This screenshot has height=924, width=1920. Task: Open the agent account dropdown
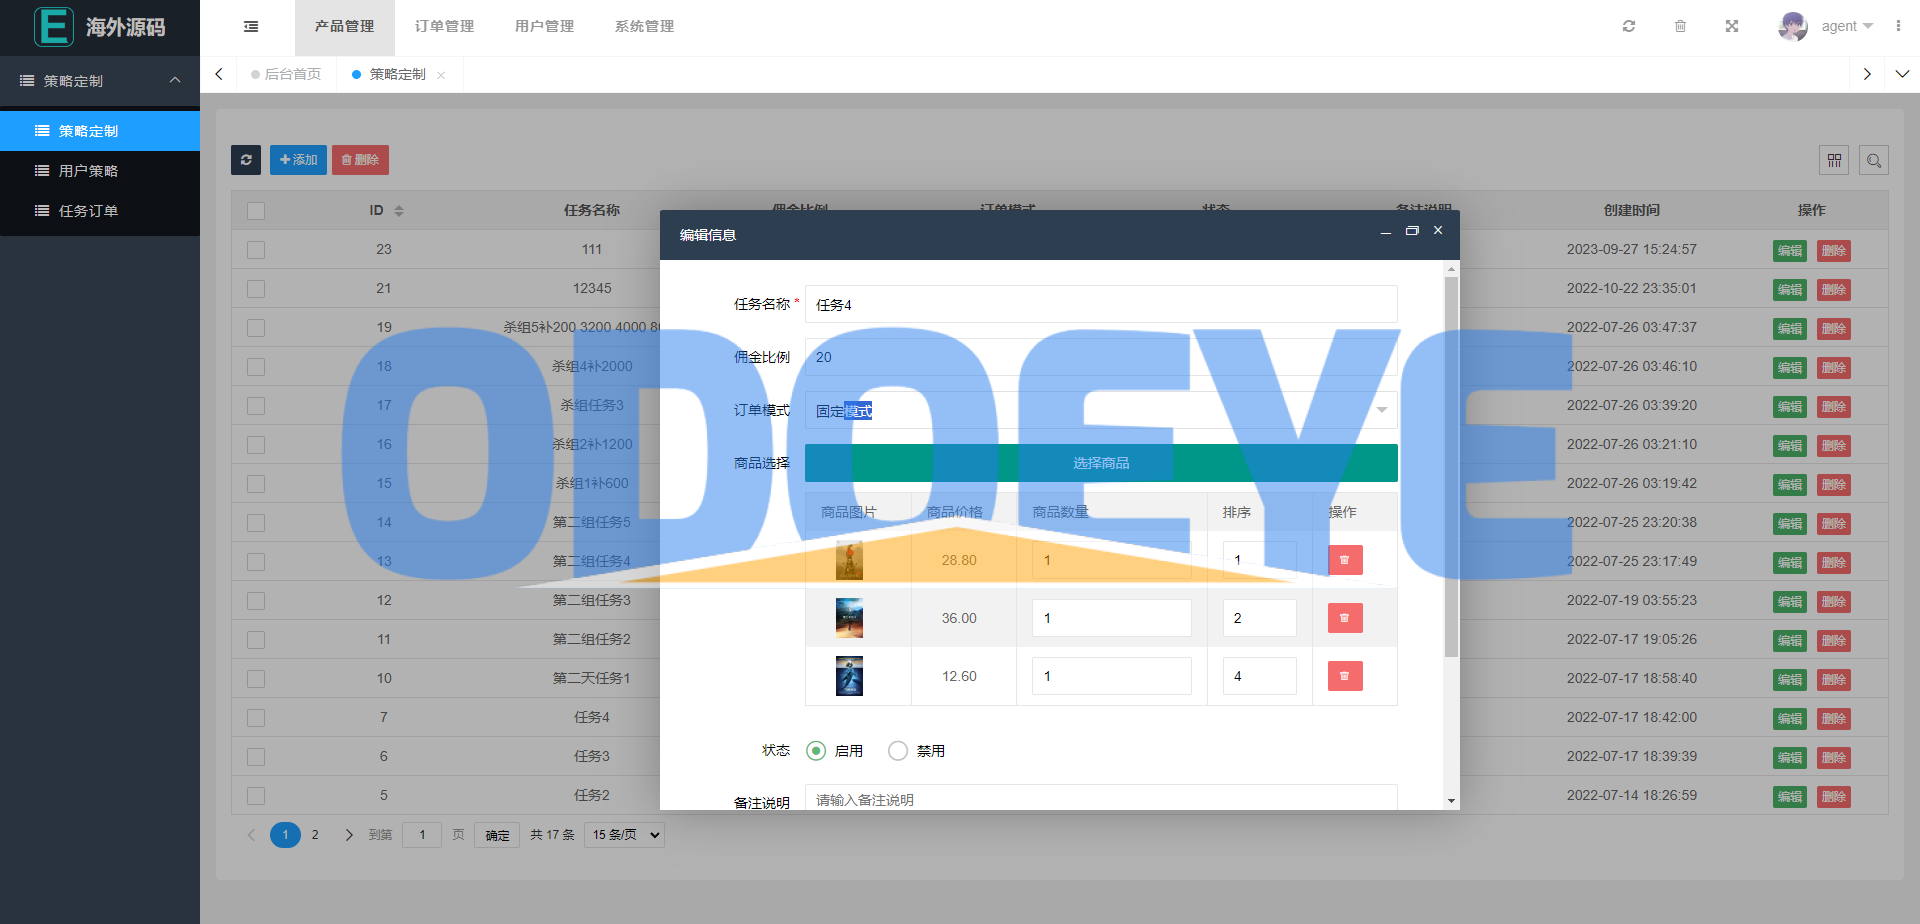click(1847, 26)
